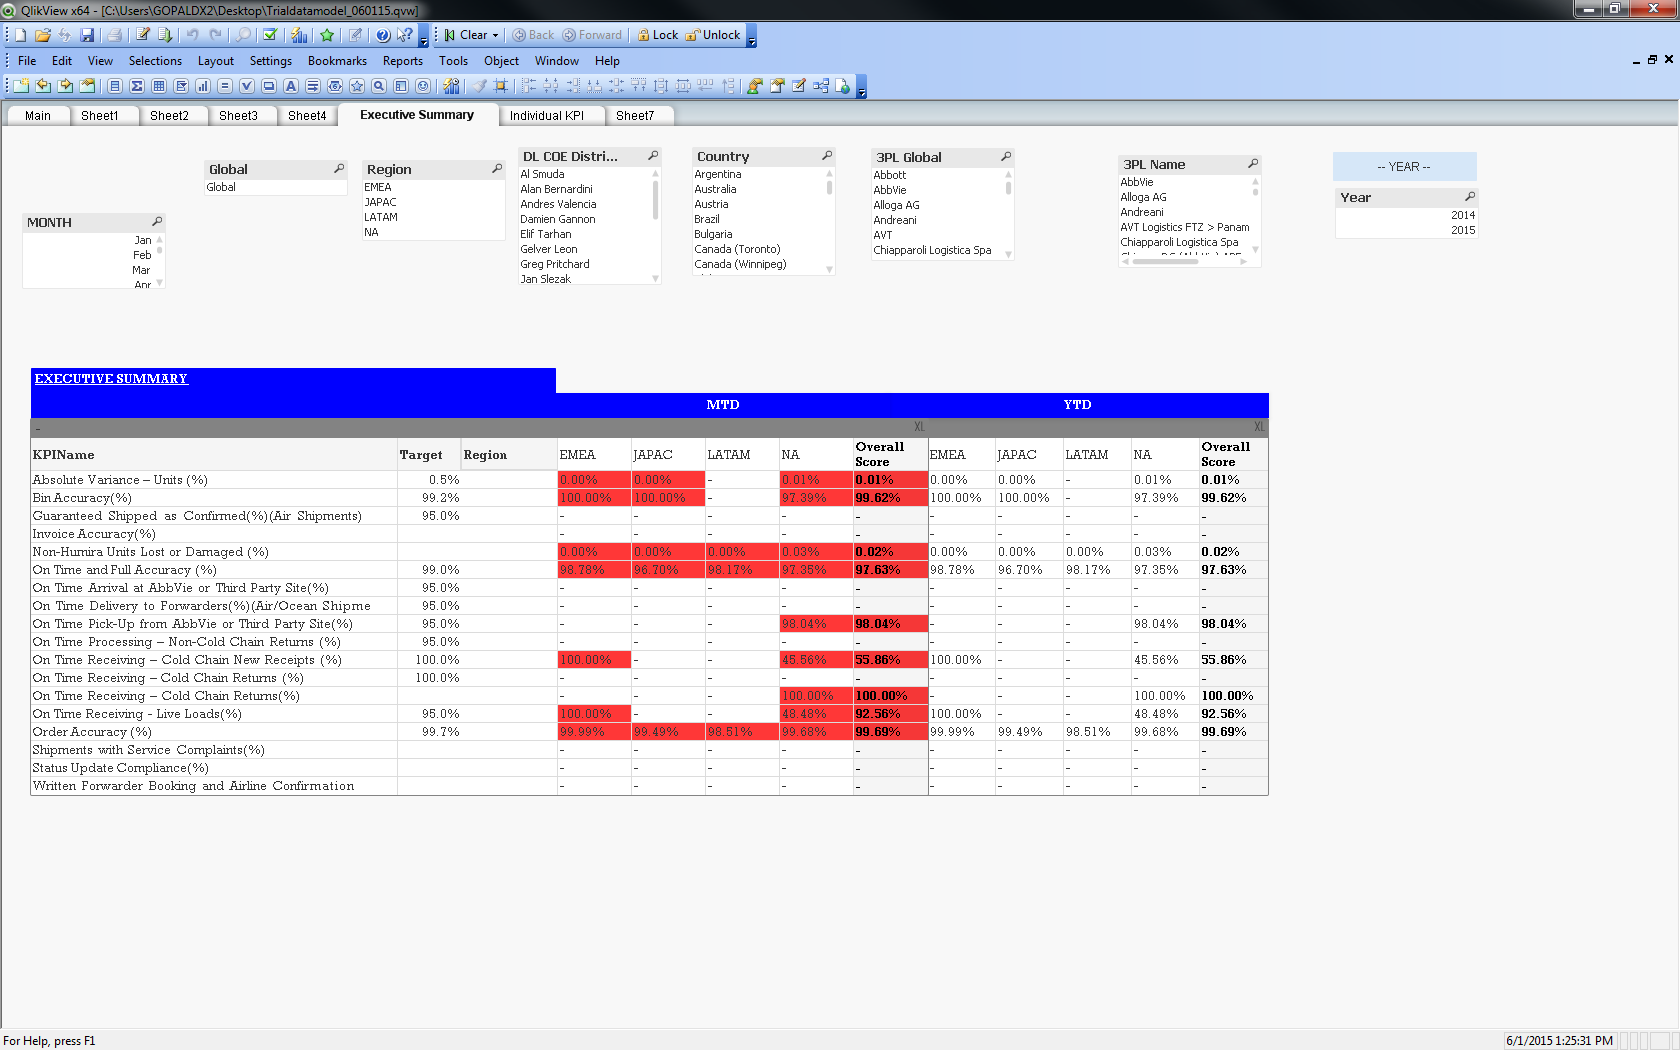Open Help topics question mark icon
This screenshot has height=1050, width=1680.
[383, 35]
